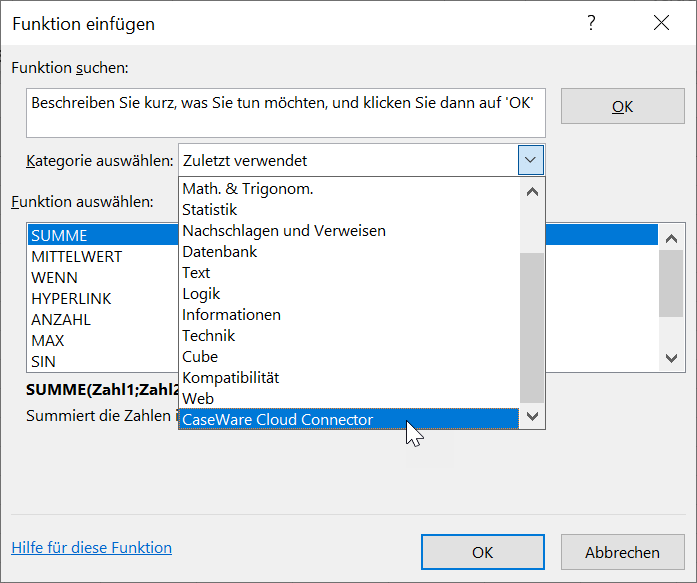Choose the Logik category
The height and width of the screenshot is (583, 697).
click(x=348, y=294)
